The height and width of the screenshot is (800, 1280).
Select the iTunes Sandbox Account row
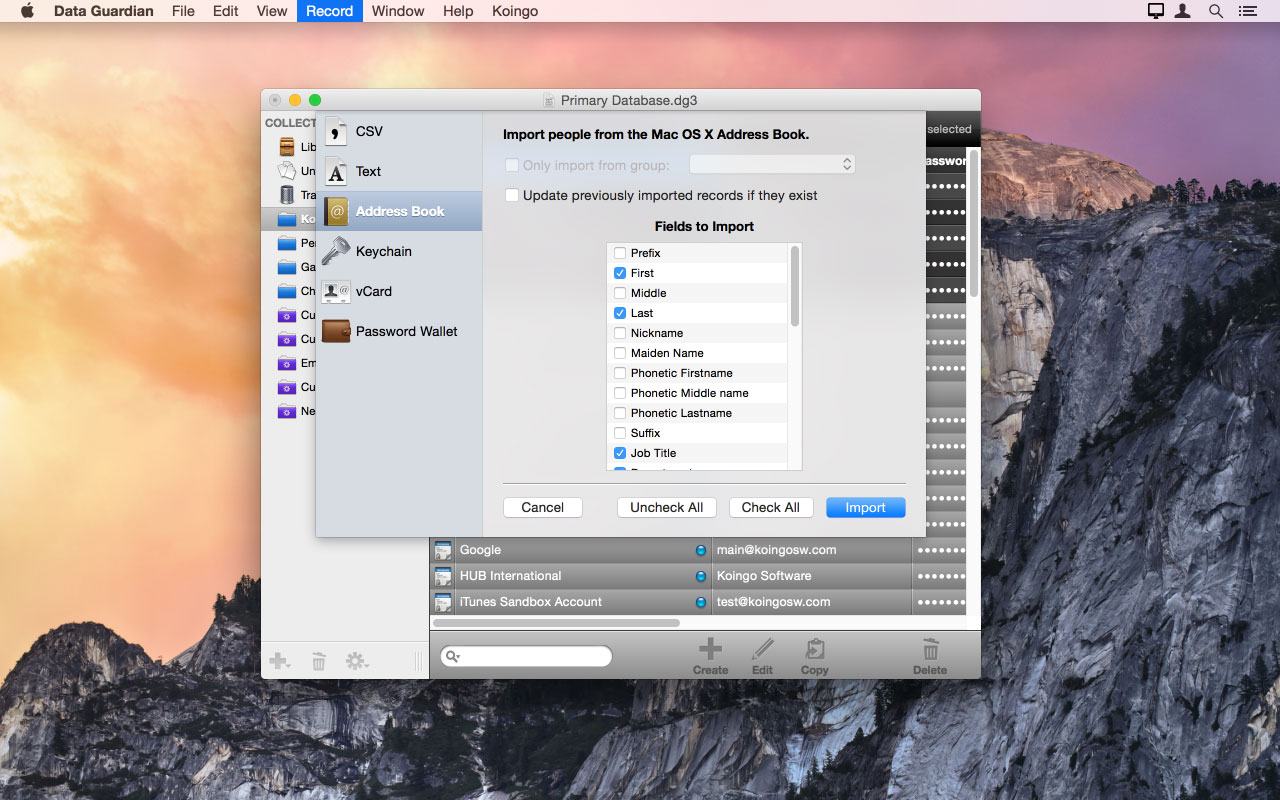(698, 602)
